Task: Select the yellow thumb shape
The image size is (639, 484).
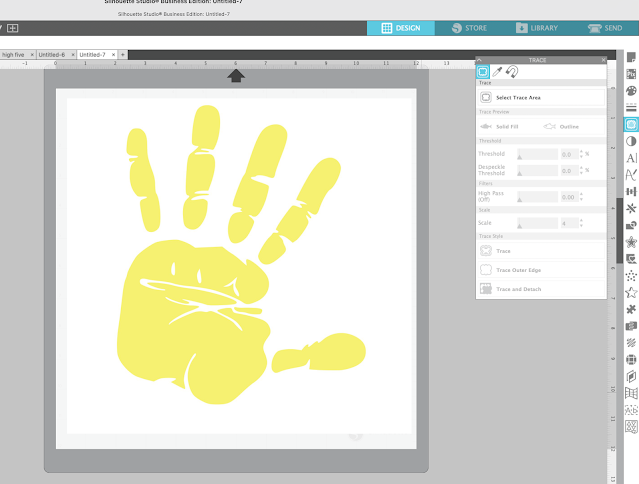Action: click(319, 352)
